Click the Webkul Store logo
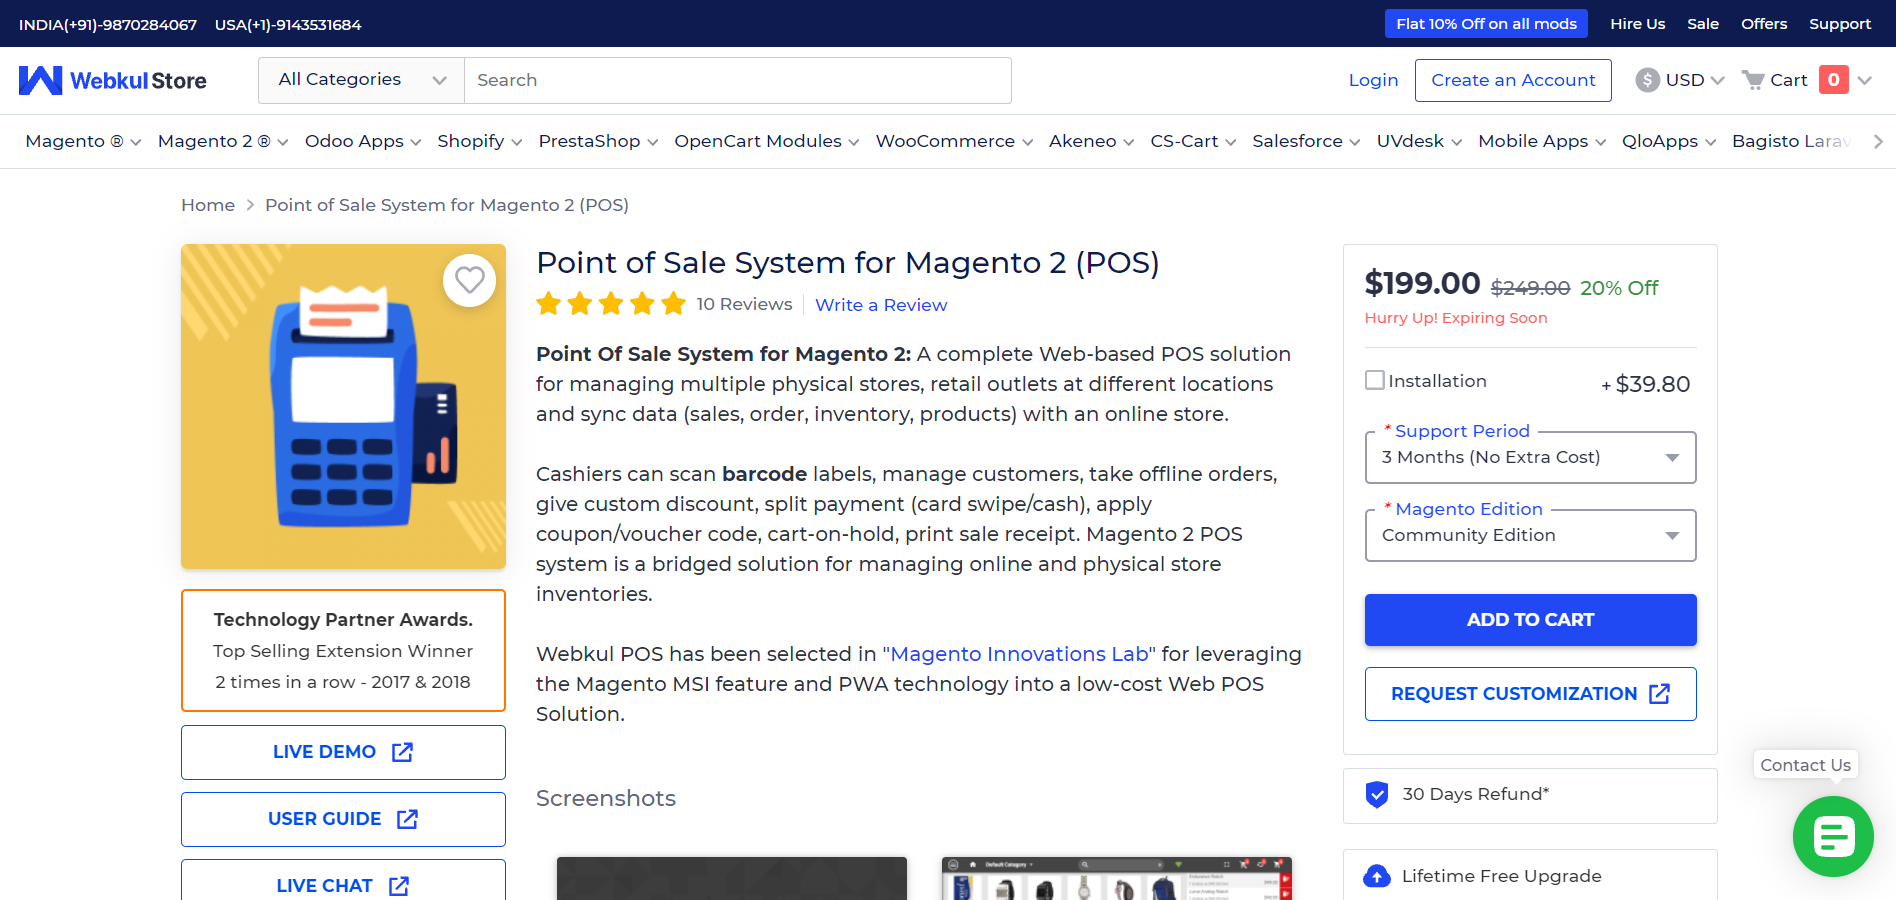 (x=113, y=80)
